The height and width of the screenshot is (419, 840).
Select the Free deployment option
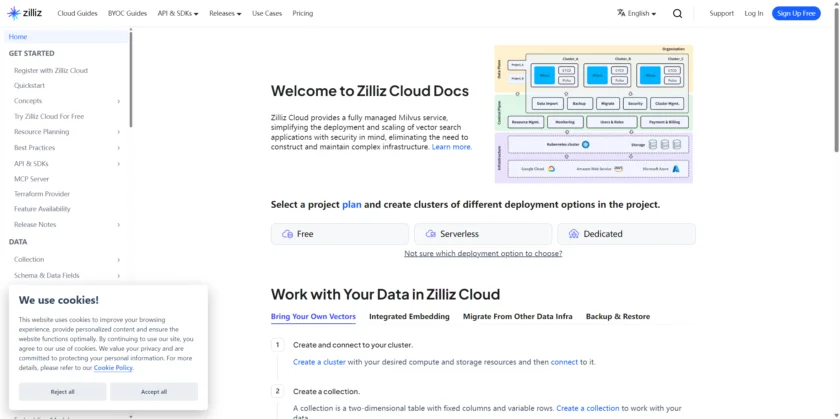(340, 234)
